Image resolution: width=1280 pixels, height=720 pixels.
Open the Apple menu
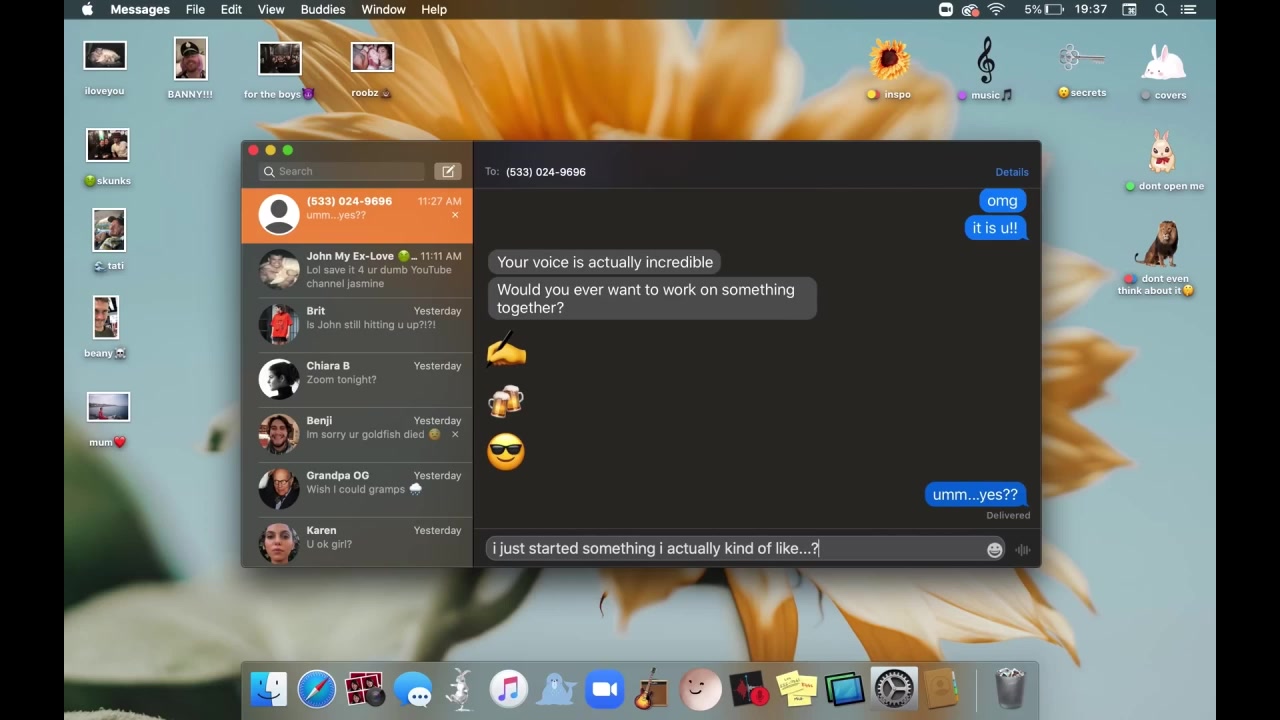(x=87, y=9)
